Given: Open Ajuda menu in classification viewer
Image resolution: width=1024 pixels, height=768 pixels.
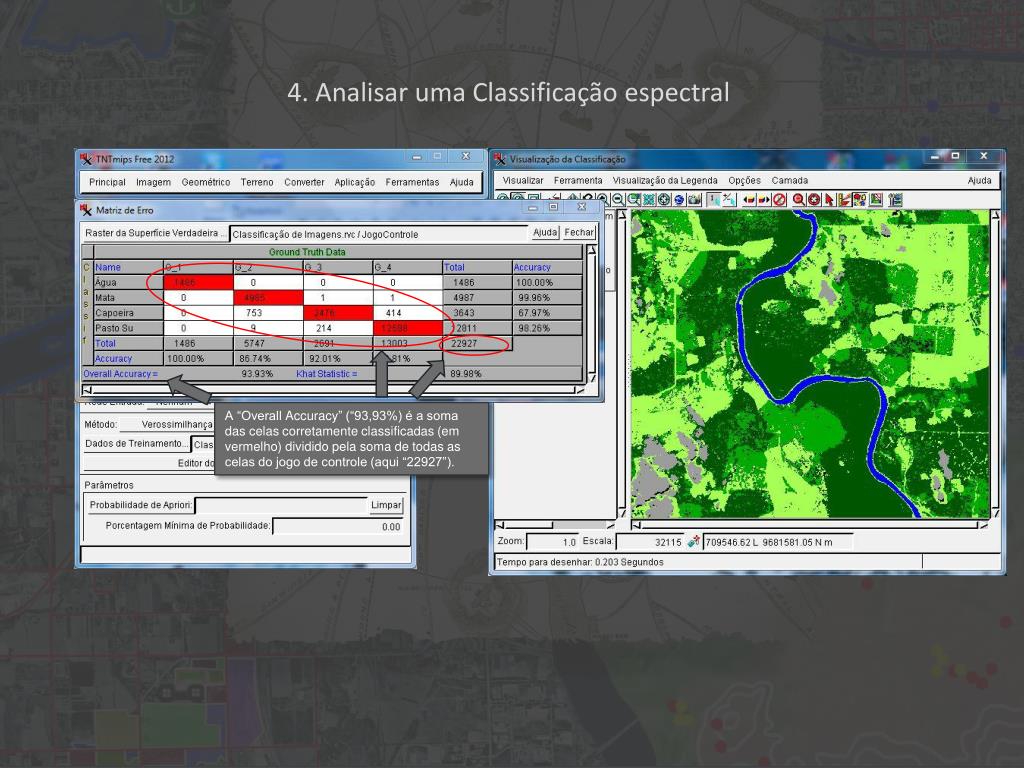Looking at the screenshot, I should pos(979,180).
